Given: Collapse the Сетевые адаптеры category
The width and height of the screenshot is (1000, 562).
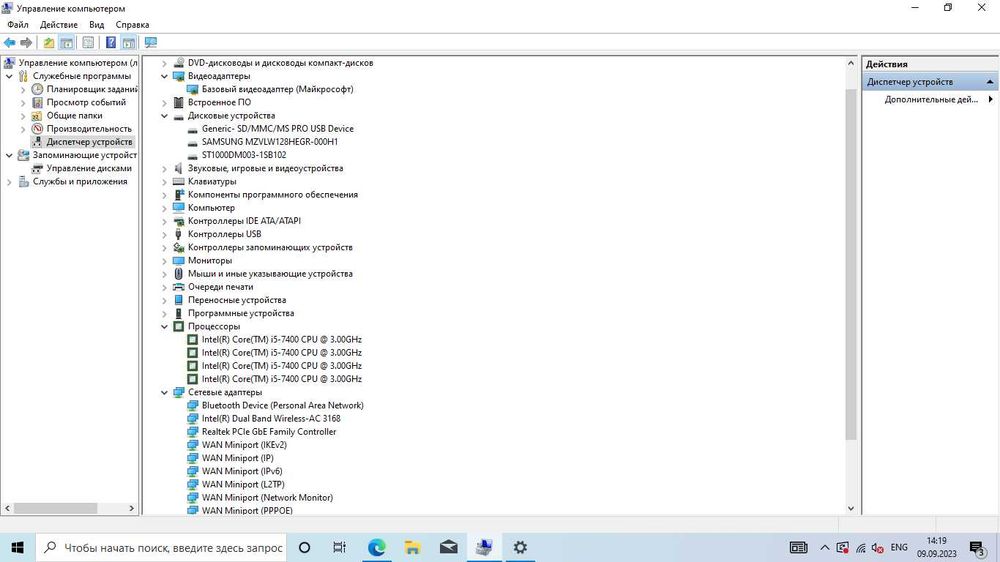Looking at the screenshot, I should pyautogui.click(x=165, y=392).
